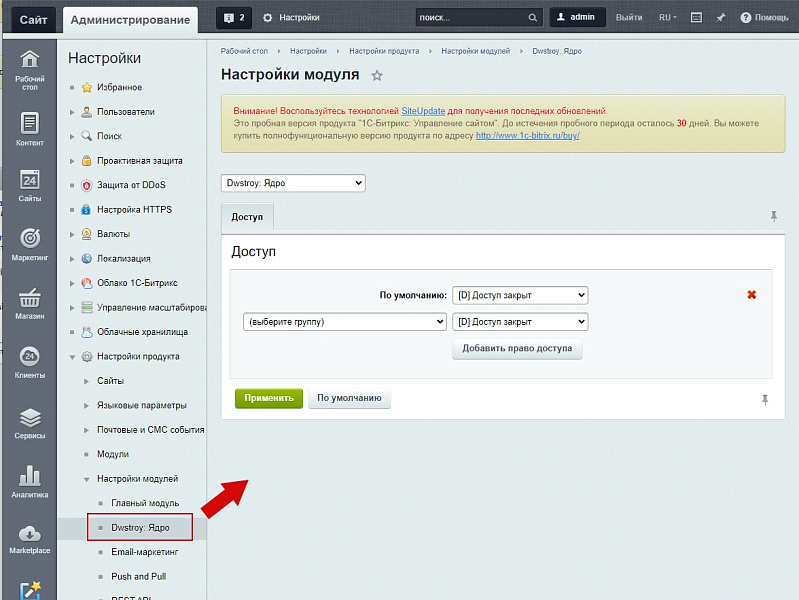Open the Аналитика chart icon
Viewport: 799px width, 600px height.
coord(29,480)
